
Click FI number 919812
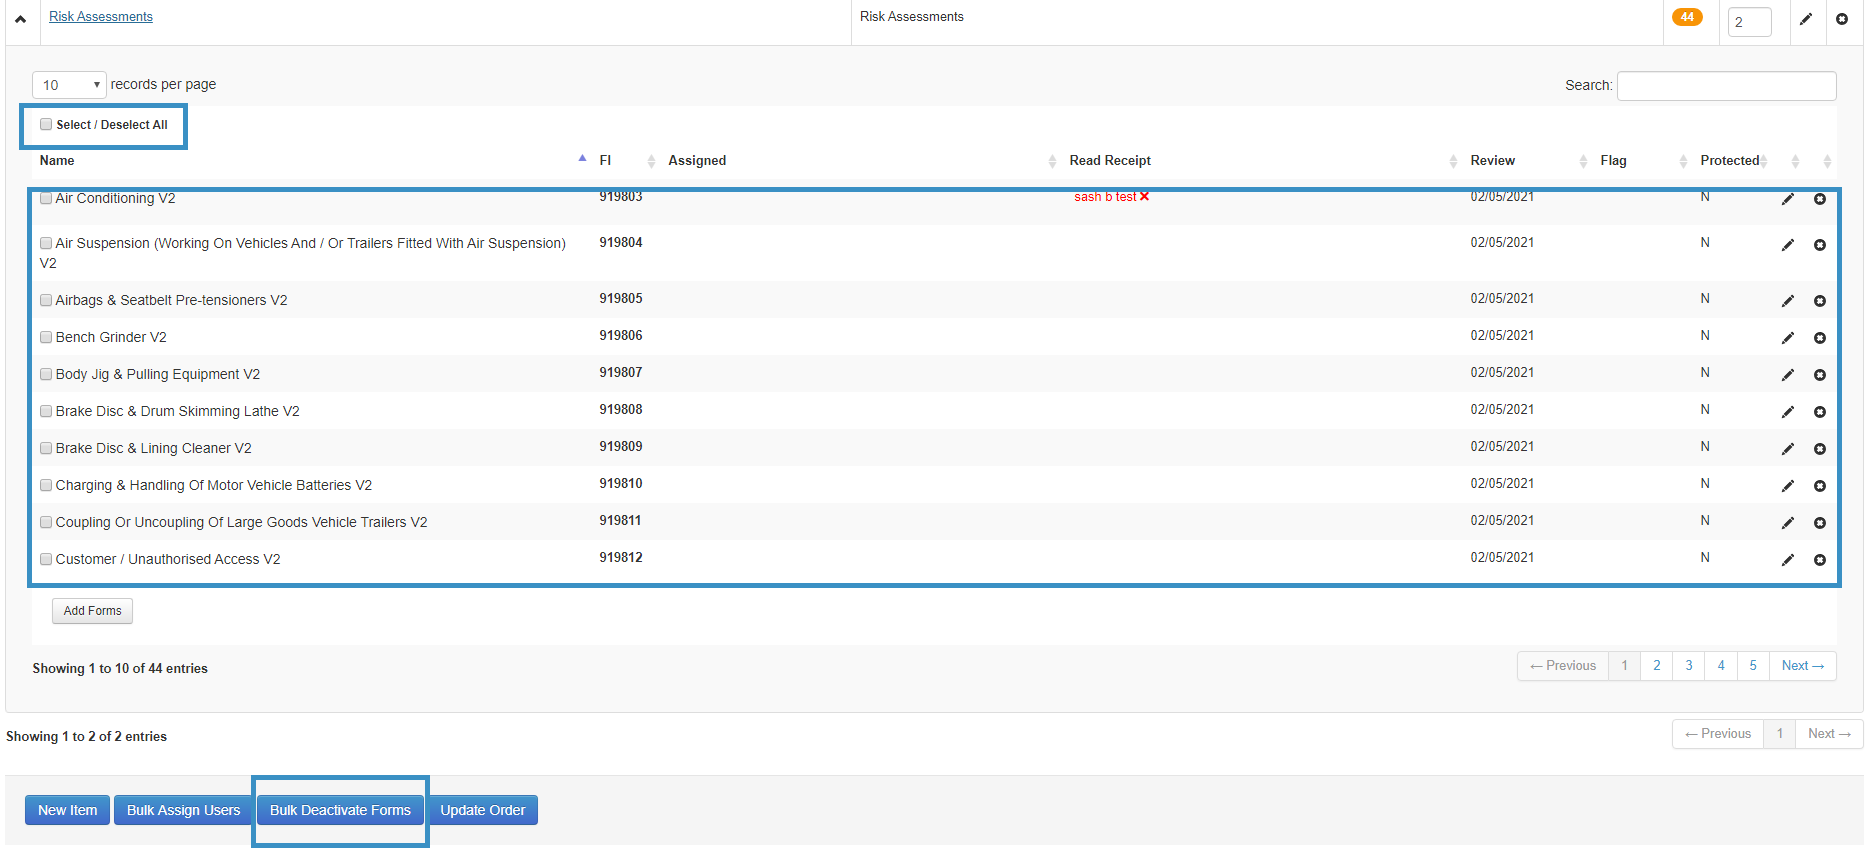point(621,558)
